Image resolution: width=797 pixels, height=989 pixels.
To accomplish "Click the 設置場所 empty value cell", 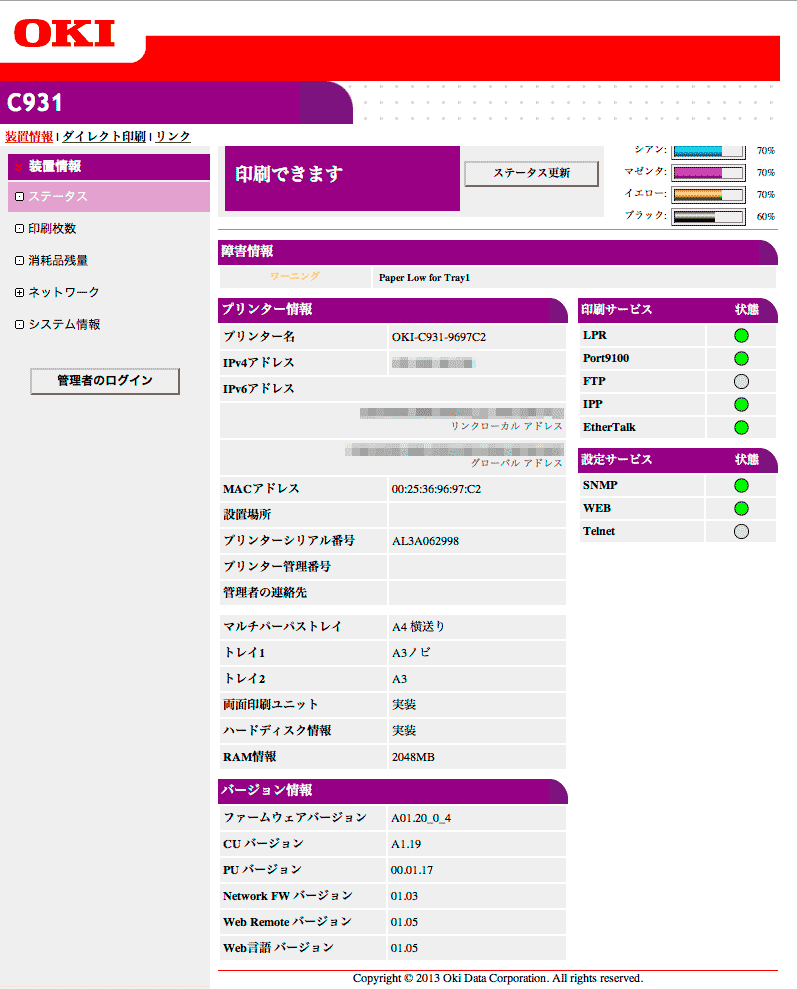I will [x=477, y=515].
